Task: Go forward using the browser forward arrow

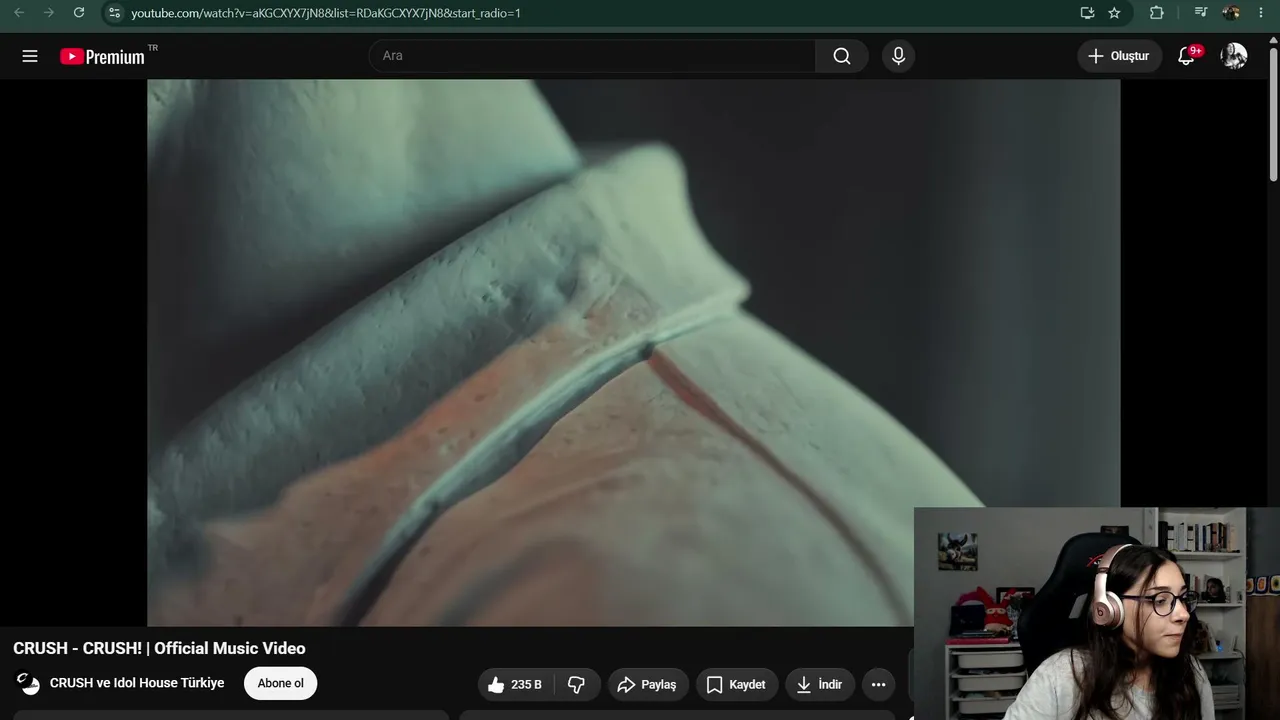Action: [48, 13]
